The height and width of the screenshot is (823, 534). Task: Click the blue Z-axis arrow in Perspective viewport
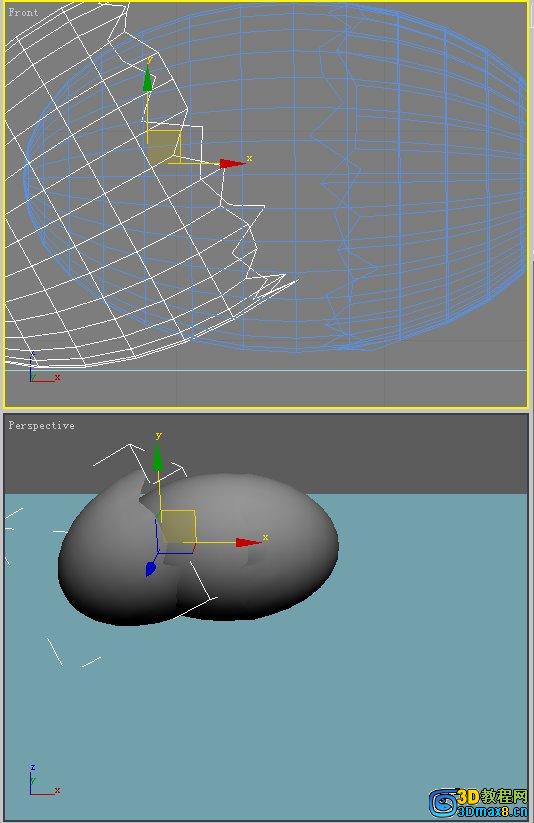(x=150, y=569)
